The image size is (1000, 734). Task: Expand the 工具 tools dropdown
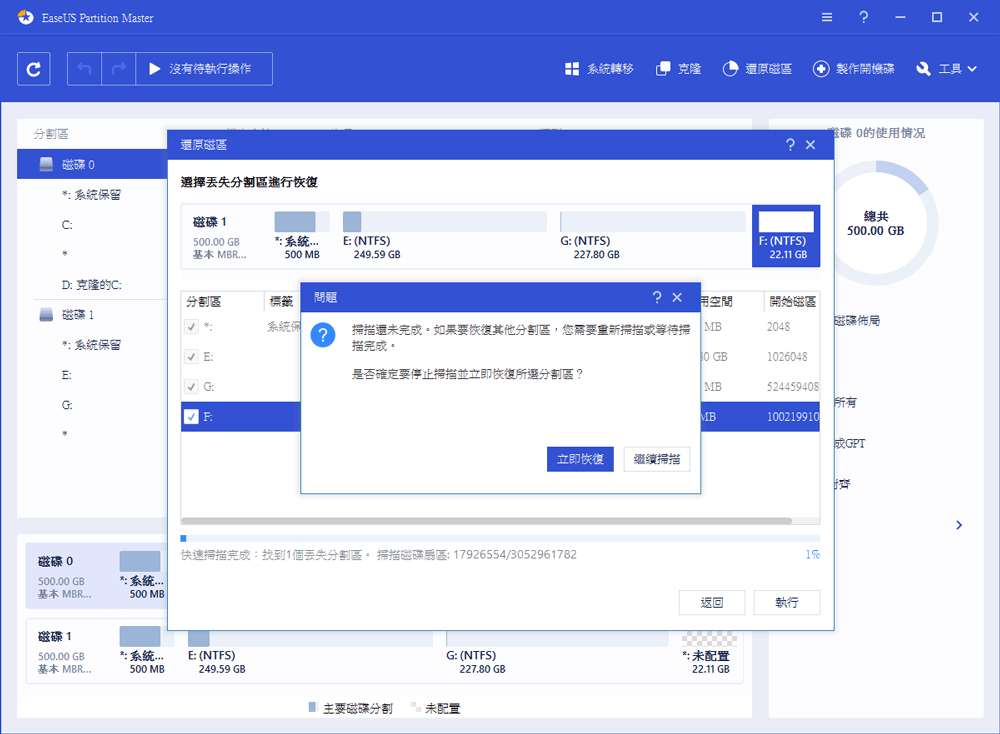(946, 69)
